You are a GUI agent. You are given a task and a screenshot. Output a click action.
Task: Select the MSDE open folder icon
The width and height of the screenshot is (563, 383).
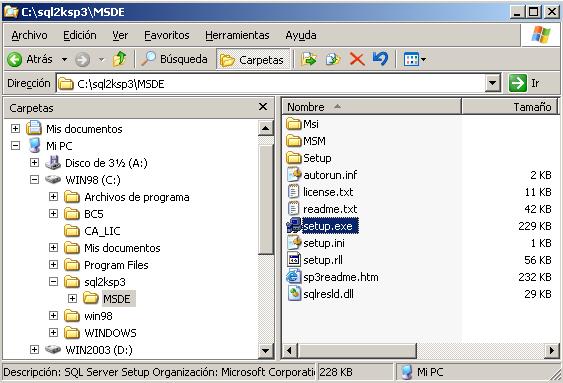(x=90, y=298)
